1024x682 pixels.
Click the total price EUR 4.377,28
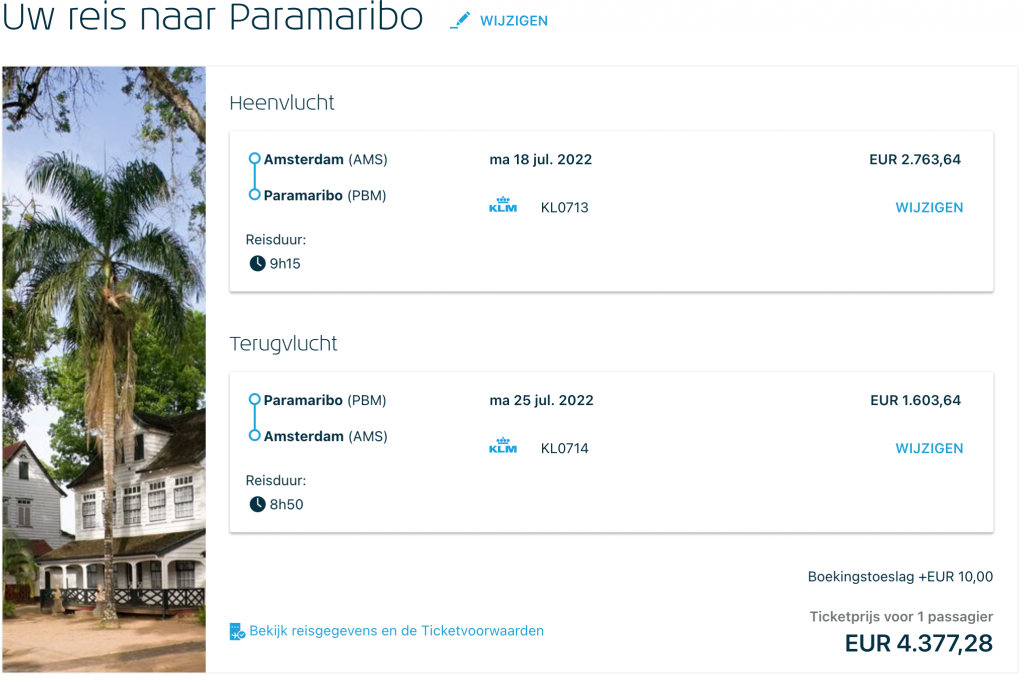(x=919, y=644)
